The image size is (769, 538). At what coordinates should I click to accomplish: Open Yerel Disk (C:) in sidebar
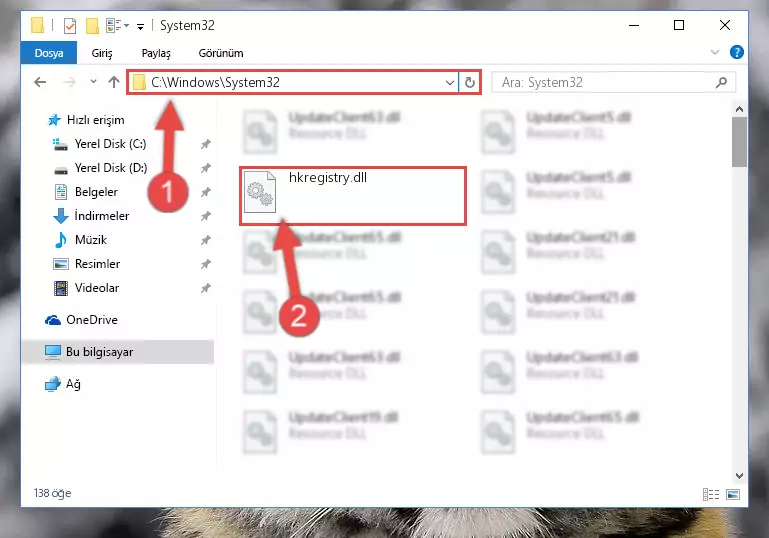(101, 144)
